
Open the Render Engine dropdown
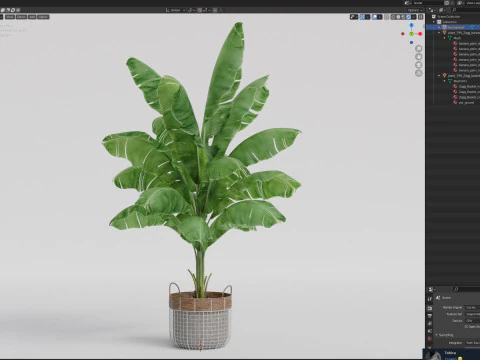coord(472,307)
